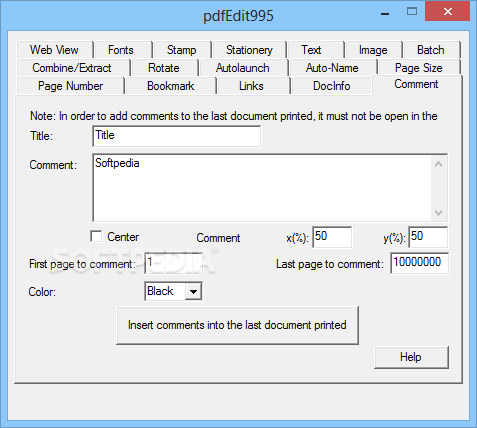The image size is (477, 428).
Task: Open the Web View tab
Action: [55, 50]
